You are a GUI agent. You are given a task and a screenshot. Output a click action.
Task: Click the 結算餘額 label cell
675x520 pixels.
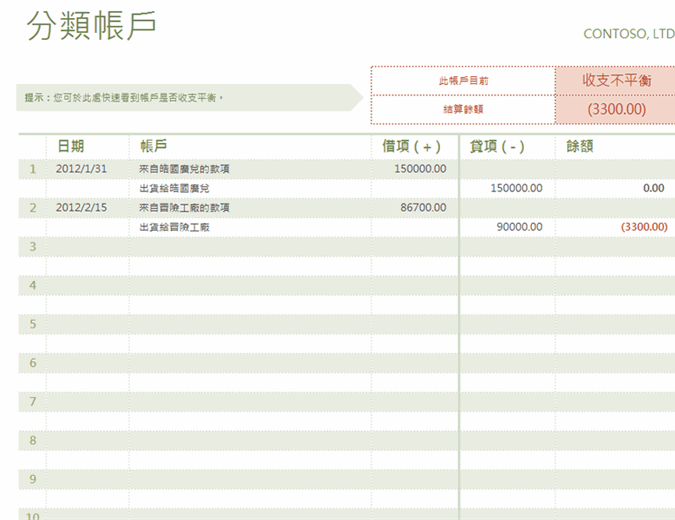click(x=463, y=109)
